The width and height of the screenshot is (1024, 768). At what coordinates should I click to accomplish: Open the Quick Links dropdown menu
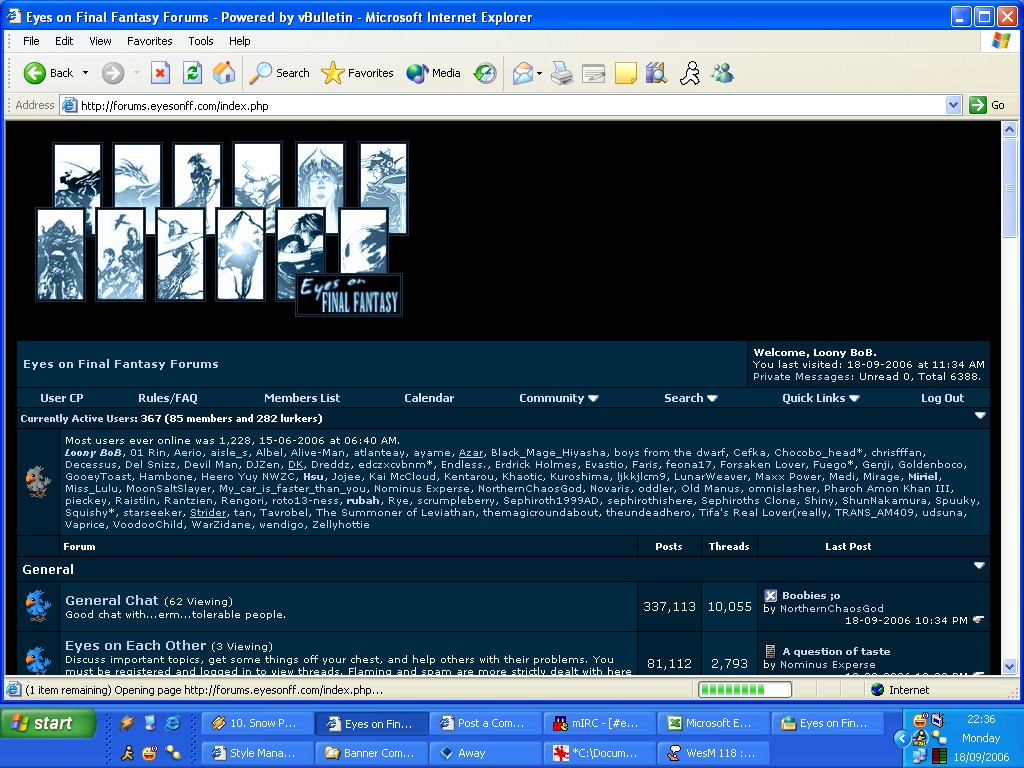[820, 398]
